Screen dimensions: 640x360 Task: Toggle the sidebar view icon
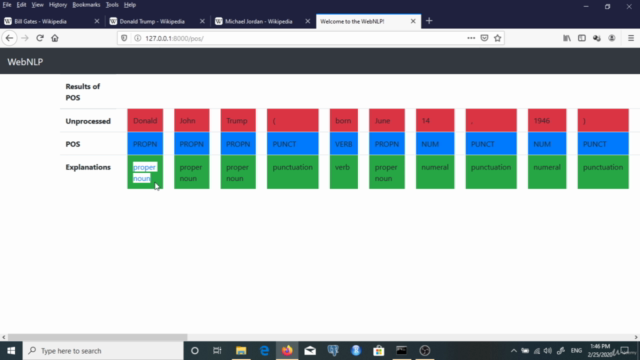[x=582, y=38]
